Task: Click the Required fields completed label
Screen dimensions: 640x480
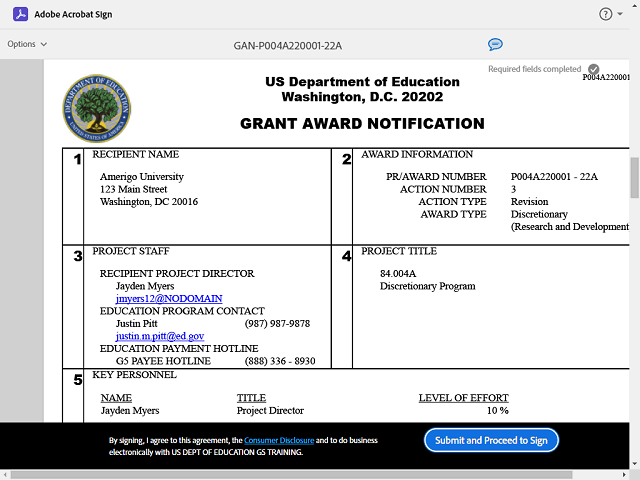Action: (x=534, y=69)
